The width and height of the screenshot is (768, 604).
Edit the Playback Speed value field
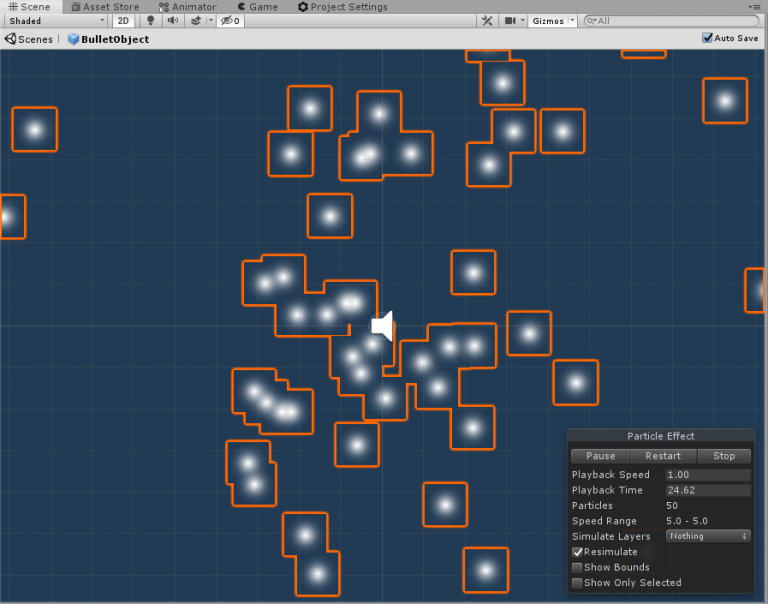pyautogui.click(x=708, y=475)
